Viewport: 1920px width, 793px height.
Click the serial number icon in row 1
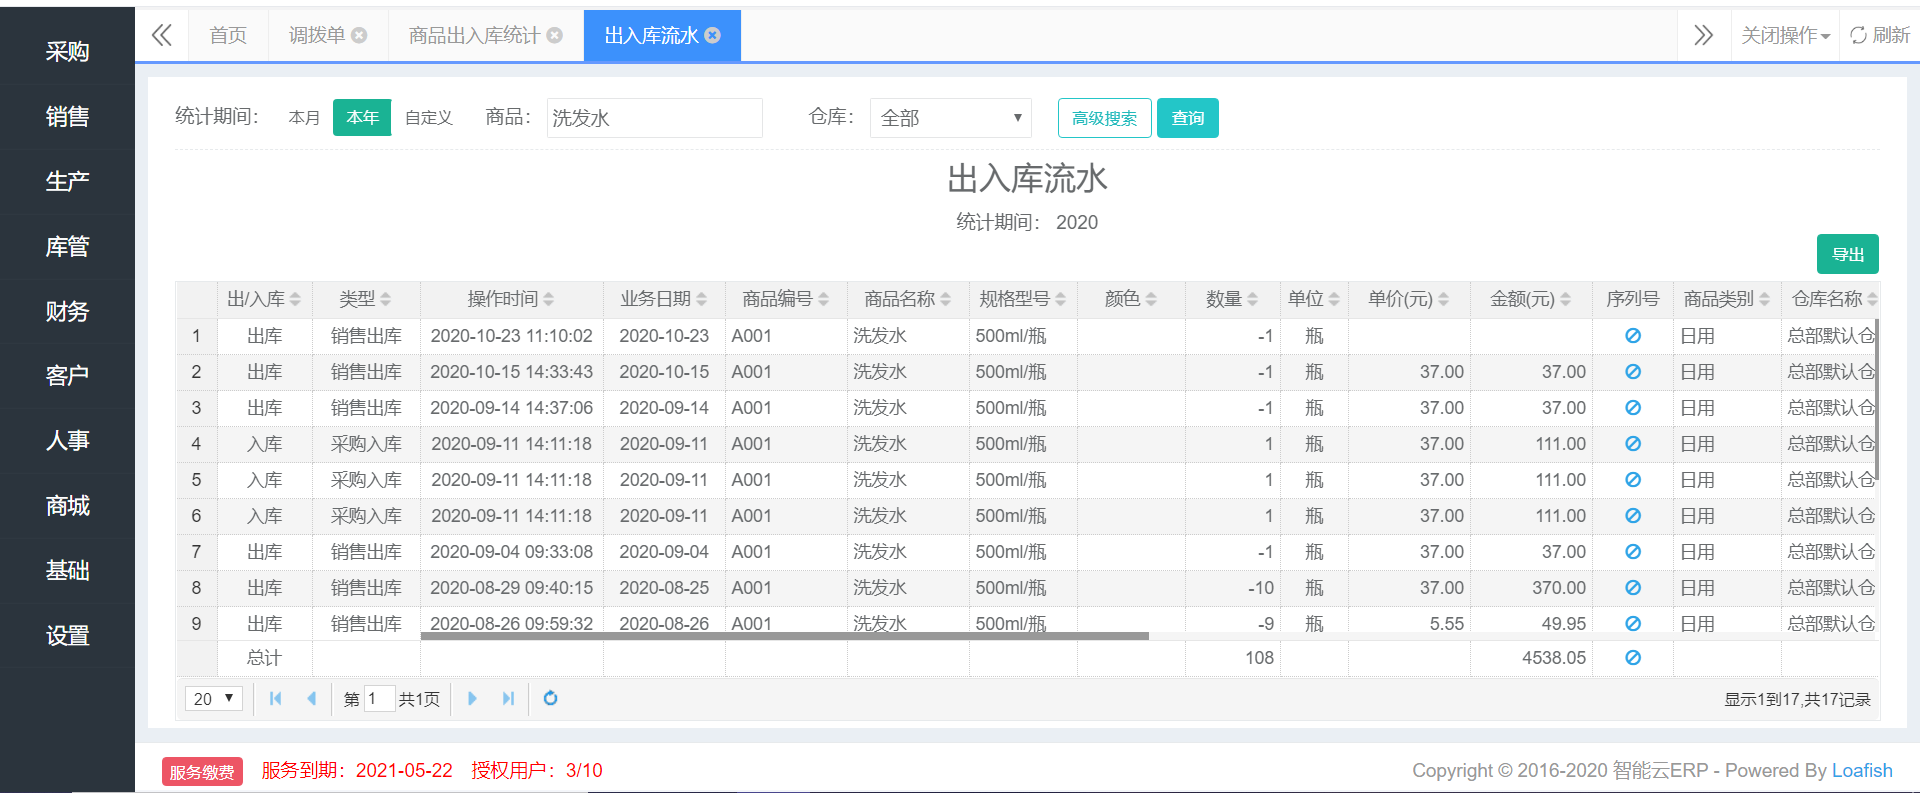pyautogui.click(x=1632, y=335)
